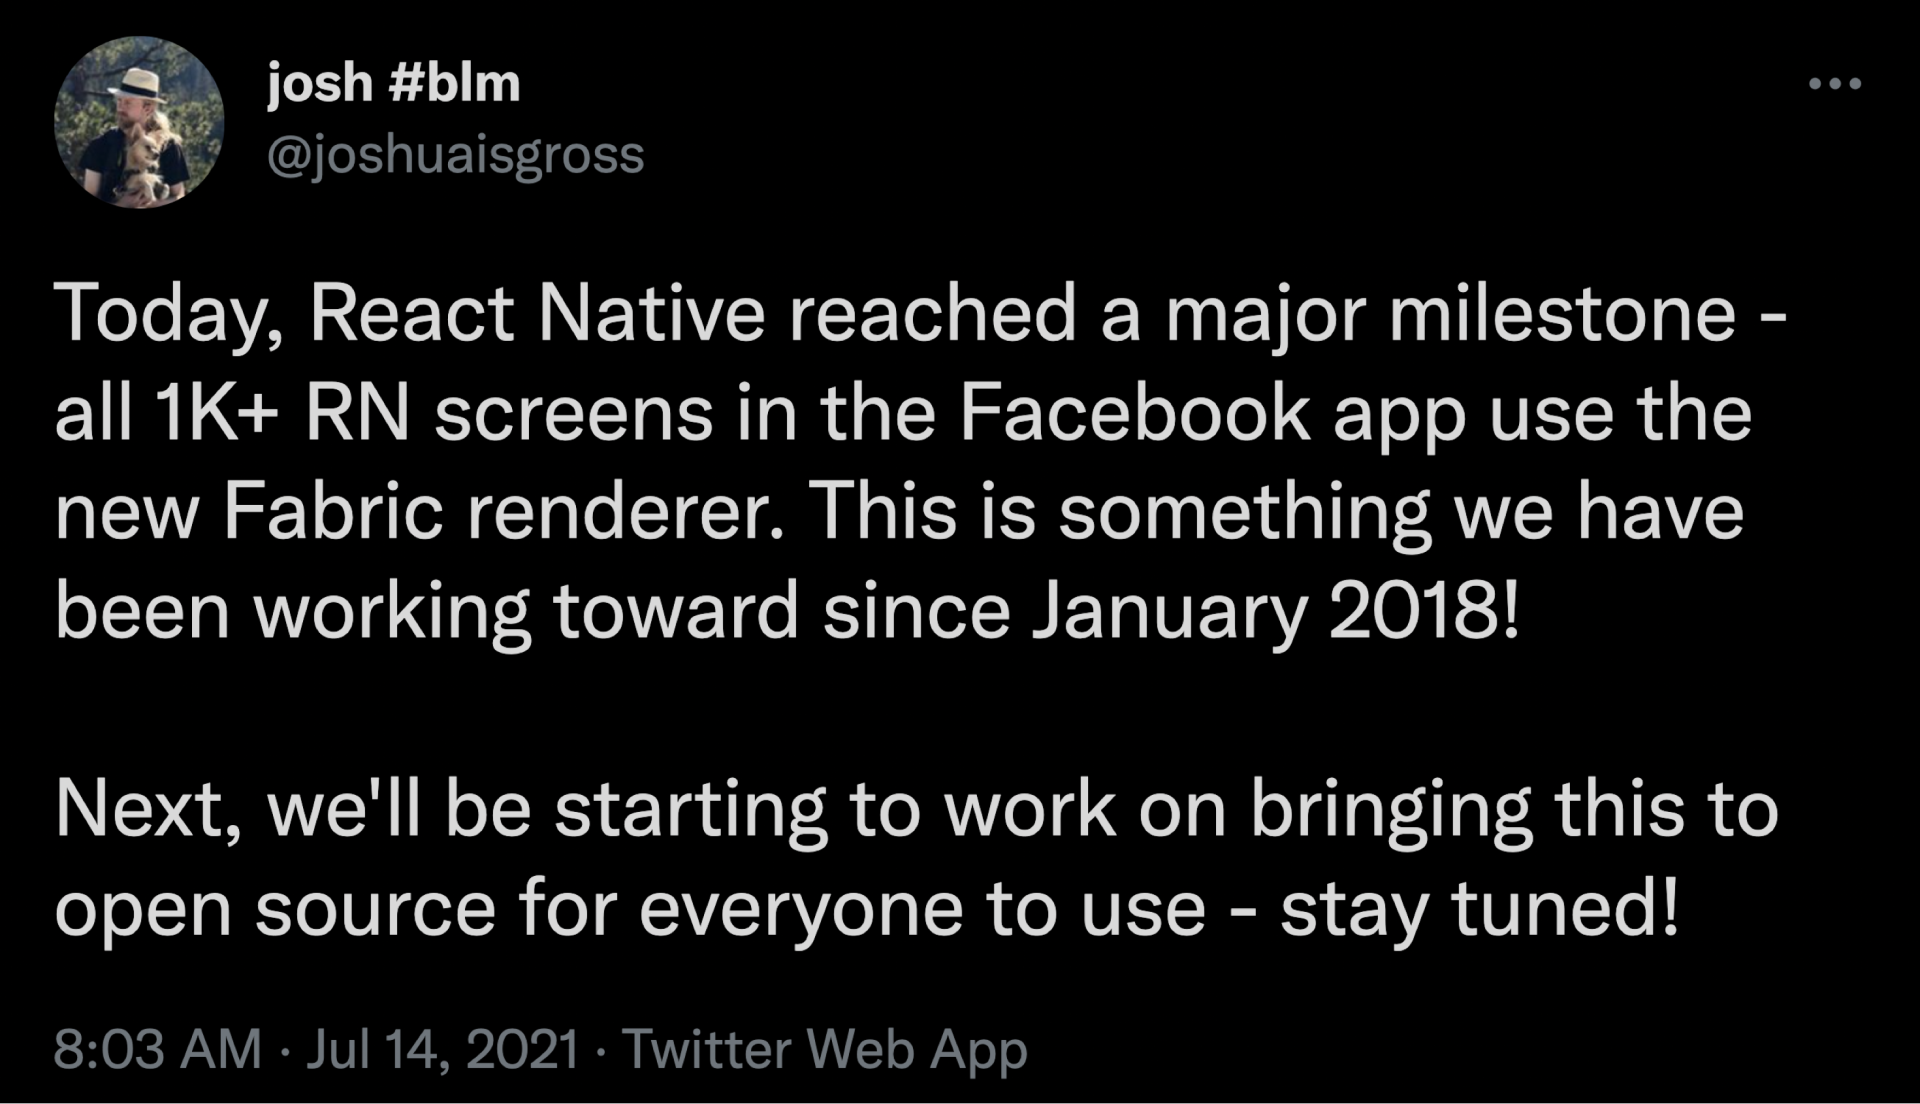Click josh's profile avatar photo

pyautogui.click(x=139, y=123)
